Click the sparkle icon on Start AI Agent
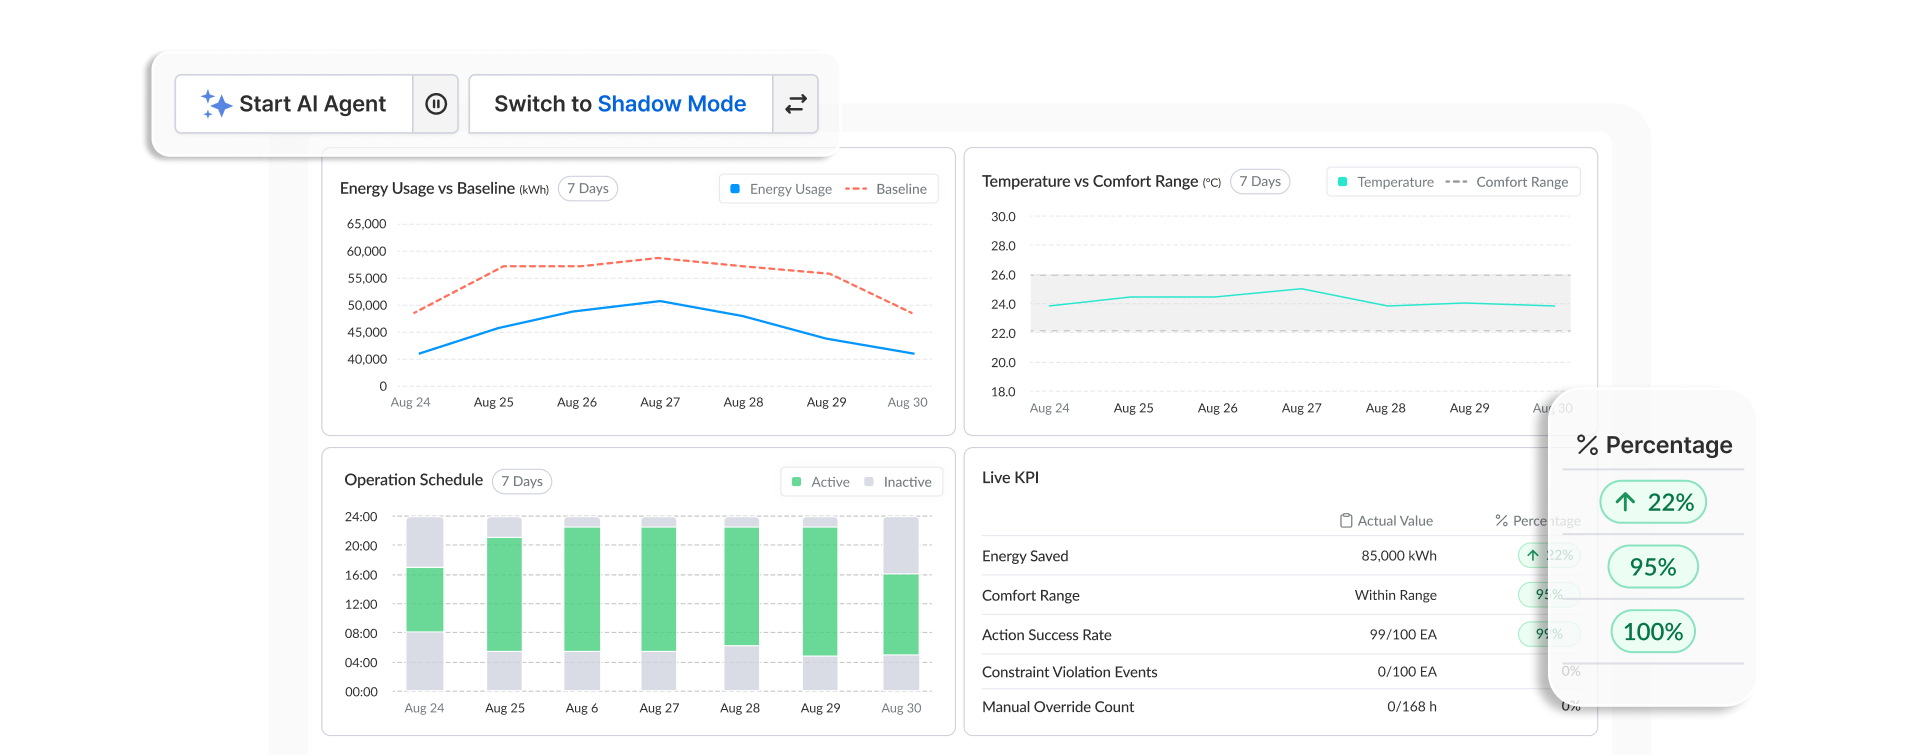This screenshot has width=1920, height=755. 216,104
